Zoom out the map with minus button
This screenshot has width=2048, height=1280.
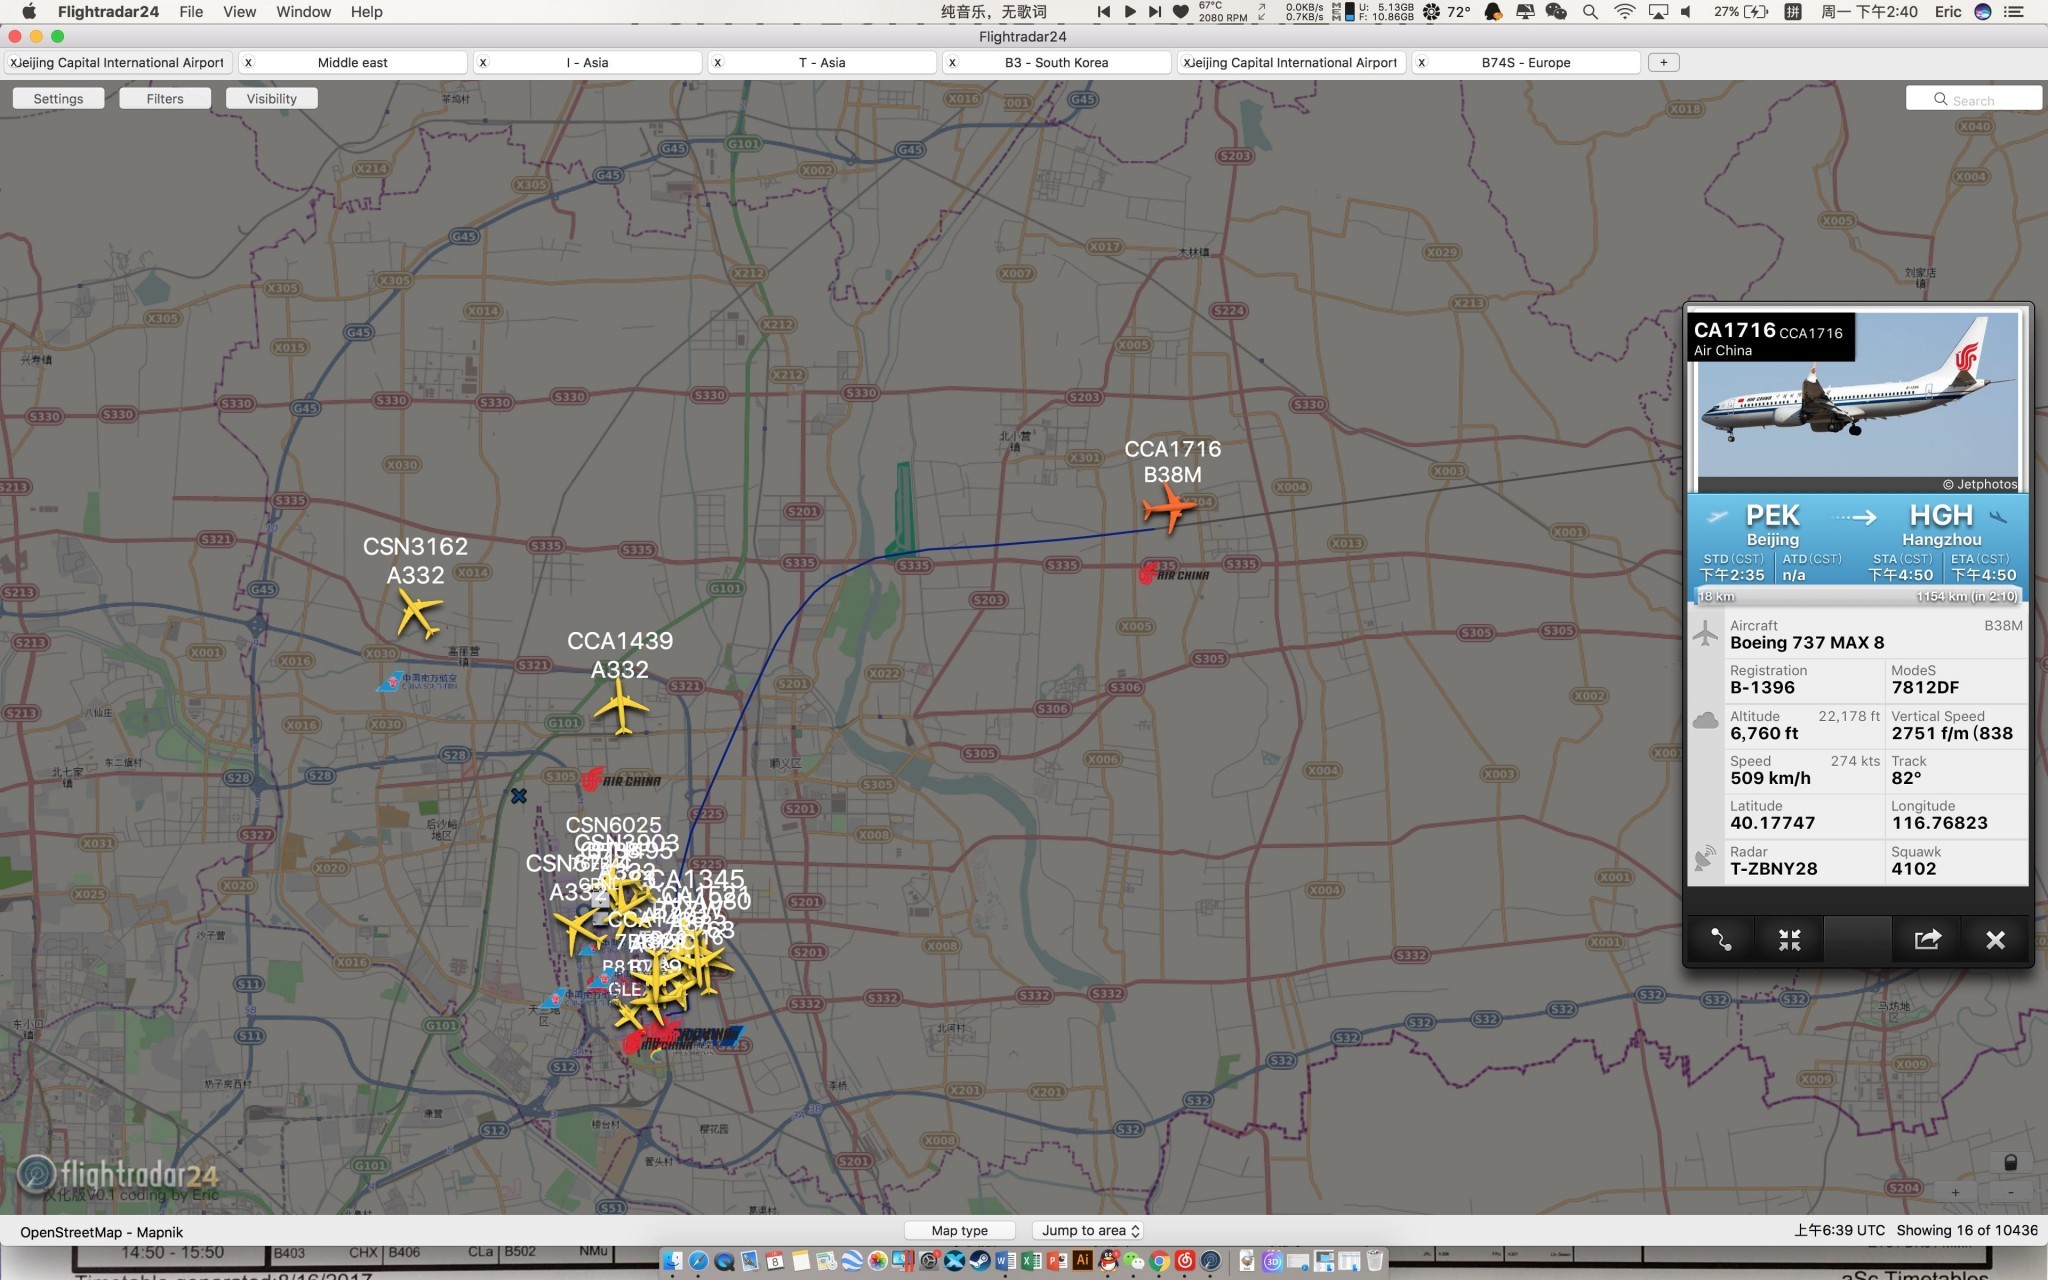click(x=2011, y=1192)
